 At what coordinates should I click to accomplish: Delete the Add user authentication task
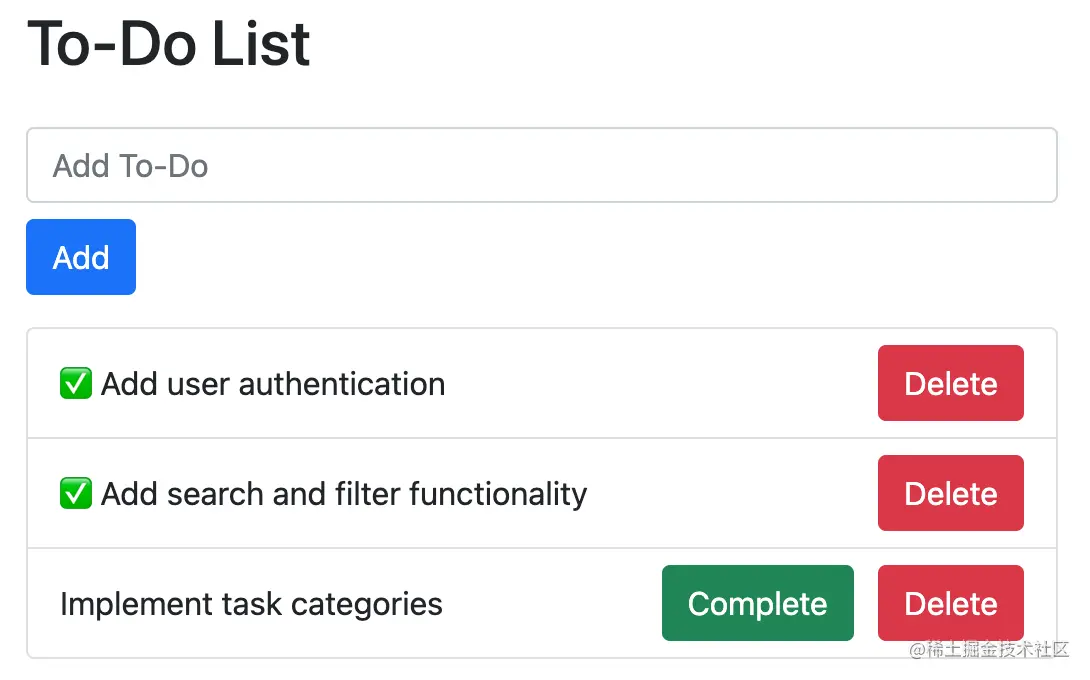[x=950, y=383]
